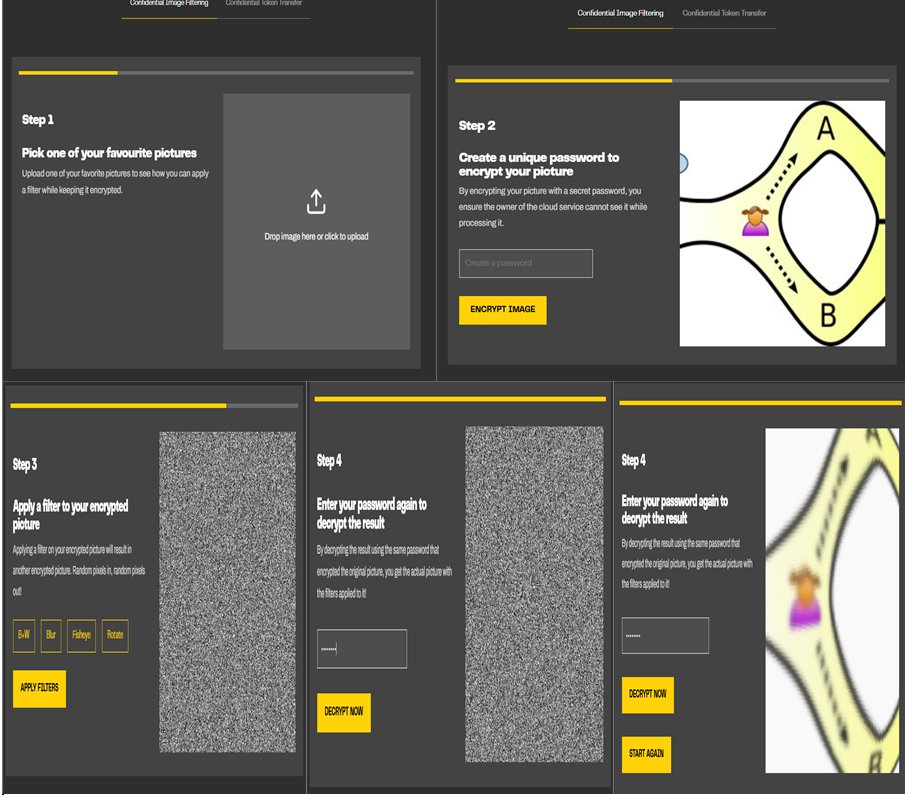Click the APPLY FILTERS button
905x795 pixels.
(x=39, y=689)
